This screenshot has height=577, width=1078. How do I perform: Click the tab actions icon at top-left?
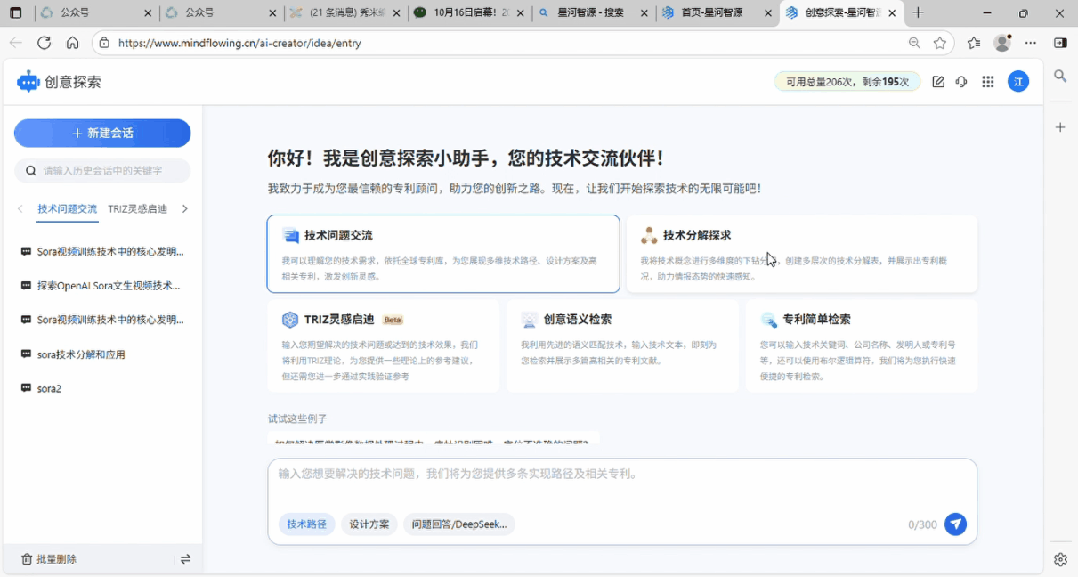[x=16, y=12]
